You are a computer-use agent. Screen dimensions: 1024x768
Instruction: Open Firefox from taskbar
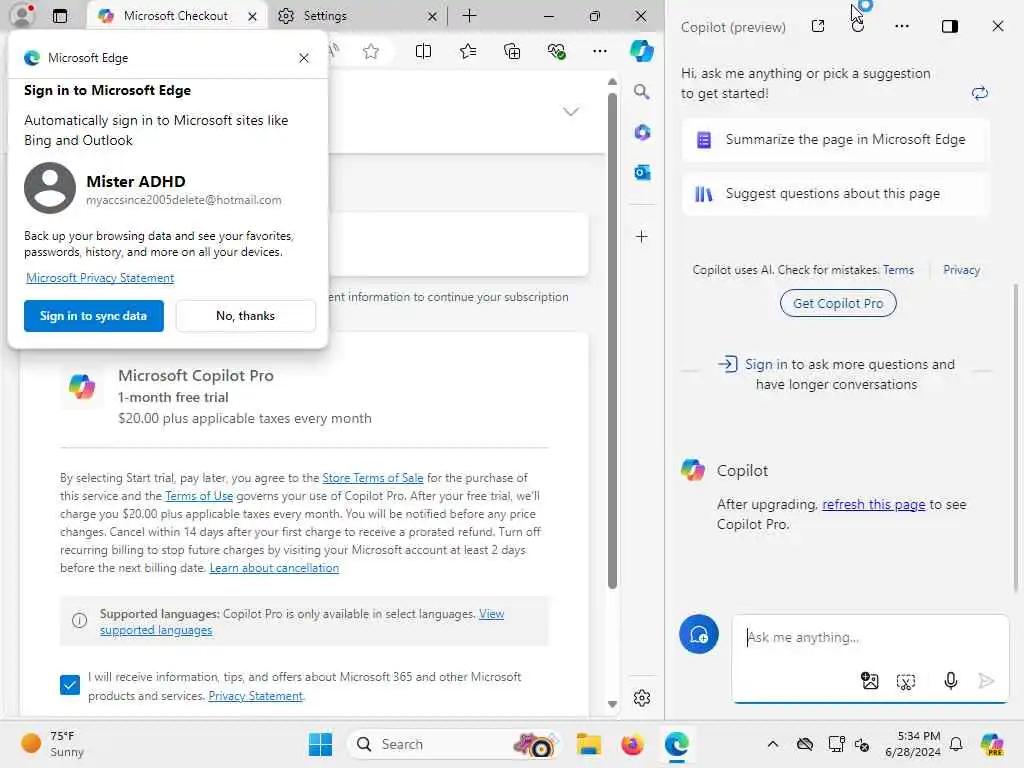coord(632,744)
